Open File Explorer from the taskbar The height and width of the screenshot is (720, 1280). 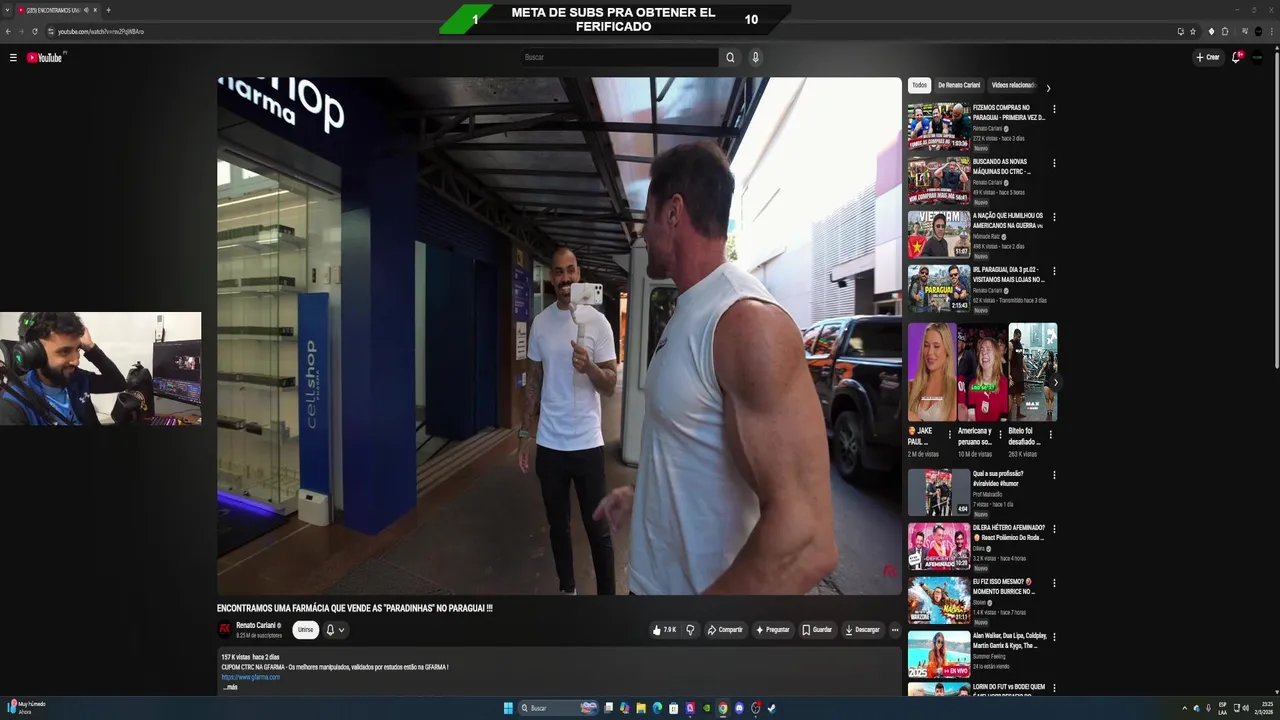641,708
